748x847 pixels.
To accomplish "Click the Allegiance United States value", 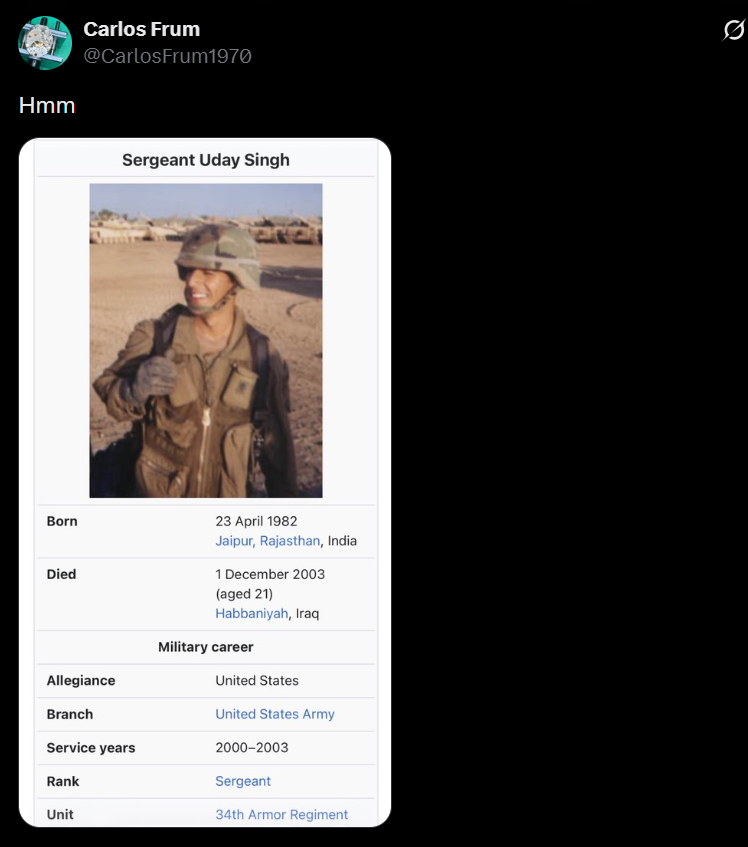I will 257,681.
